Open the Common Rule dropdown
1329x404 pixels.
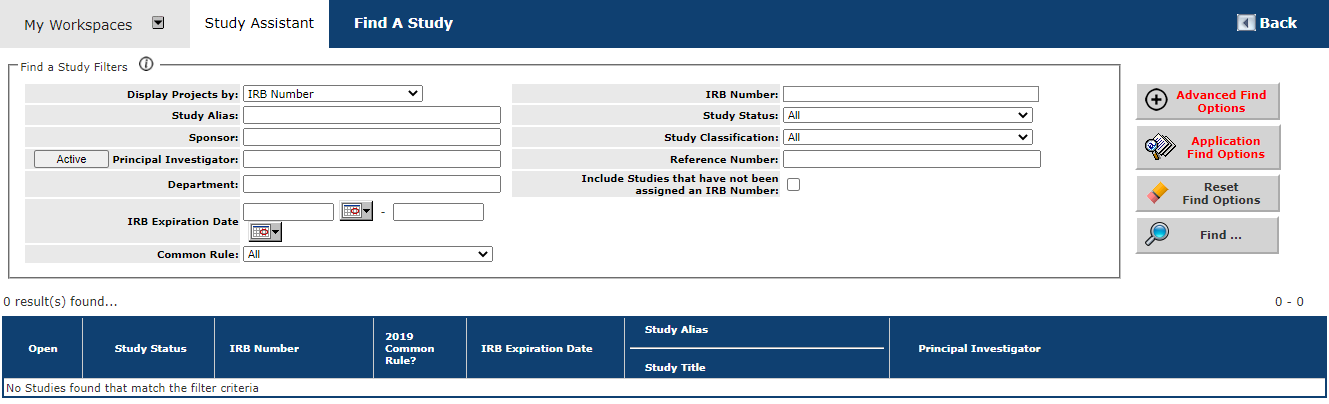point(368,254)
